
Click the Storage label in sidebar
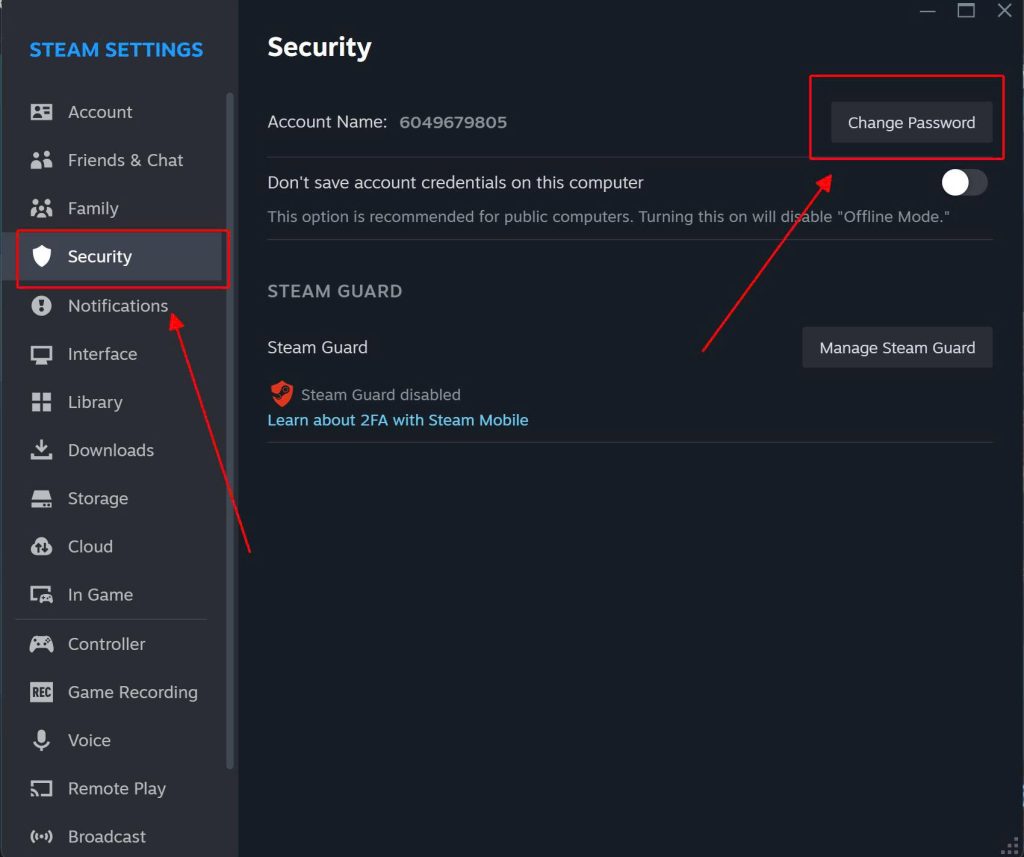pos(98,498)
